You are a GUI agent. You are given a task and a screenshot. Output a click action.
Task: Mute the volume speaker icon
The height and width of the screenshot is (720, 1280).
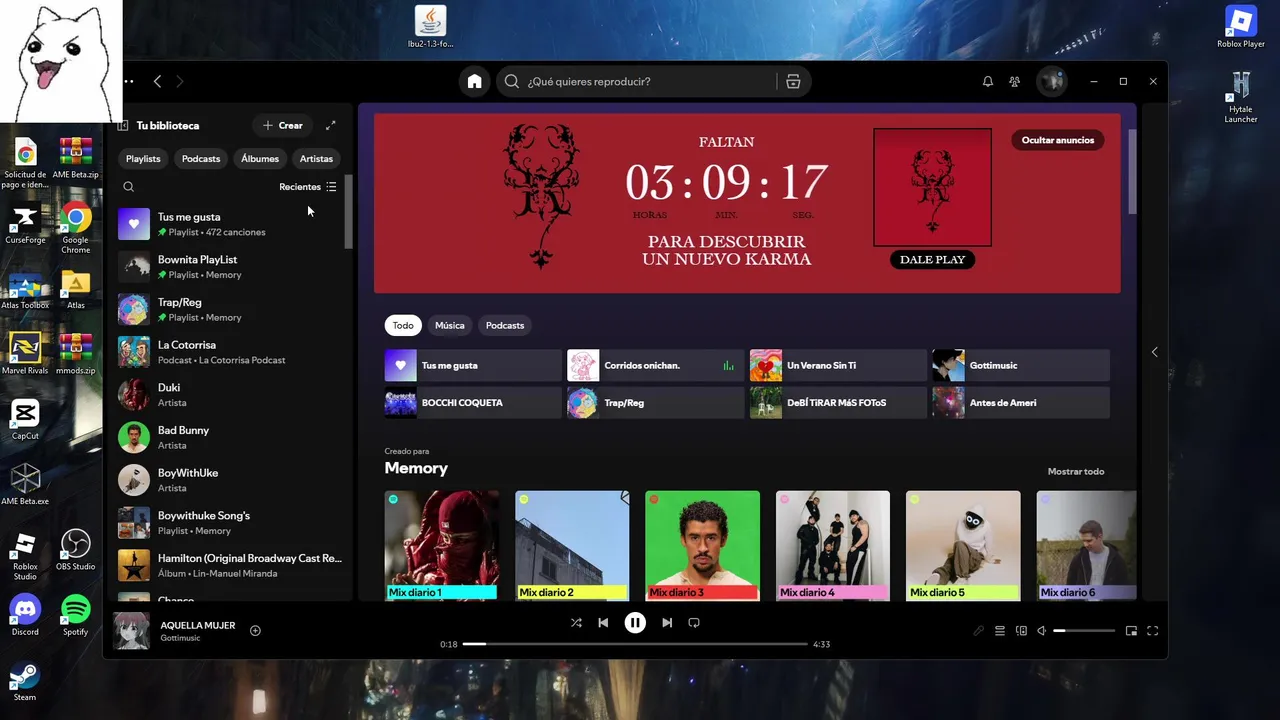1041,631
